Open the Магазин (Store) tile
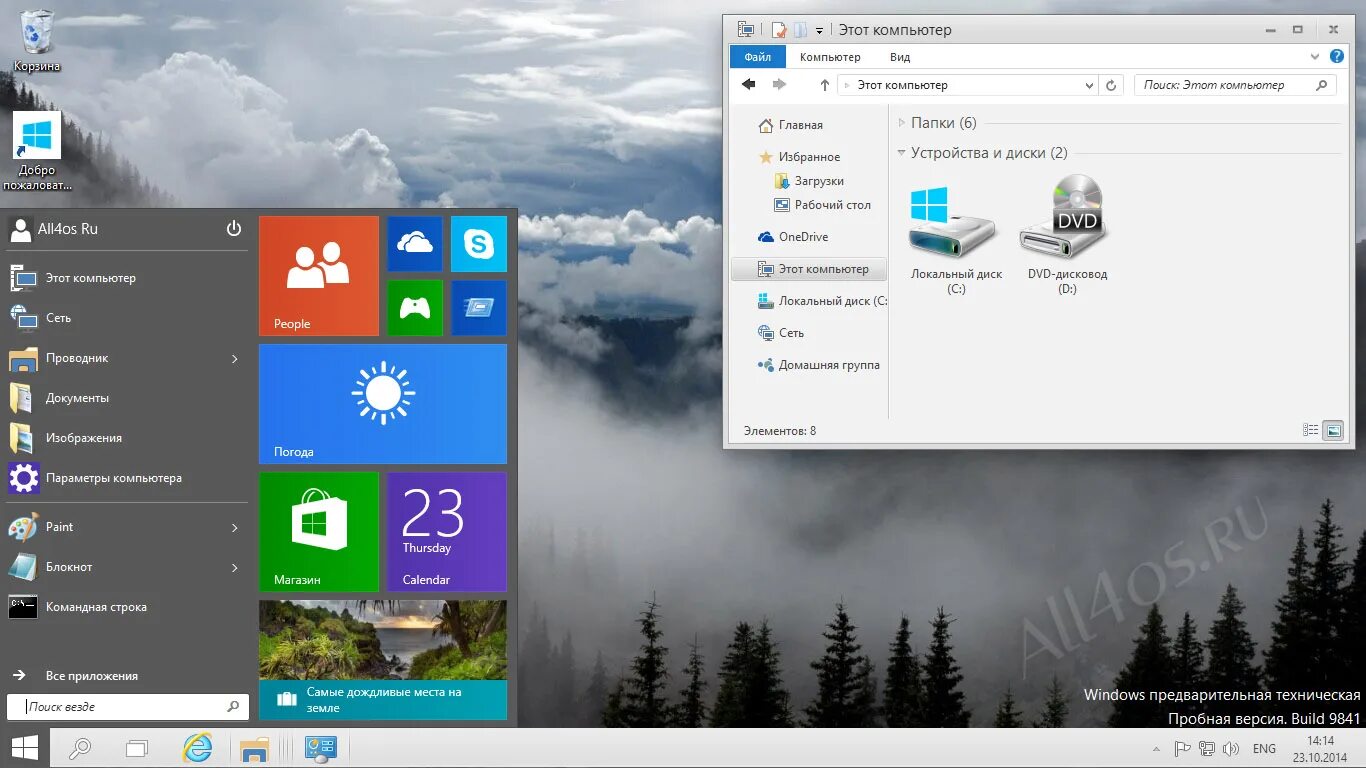The image size is (1366, 768). (x=318, y=531)
